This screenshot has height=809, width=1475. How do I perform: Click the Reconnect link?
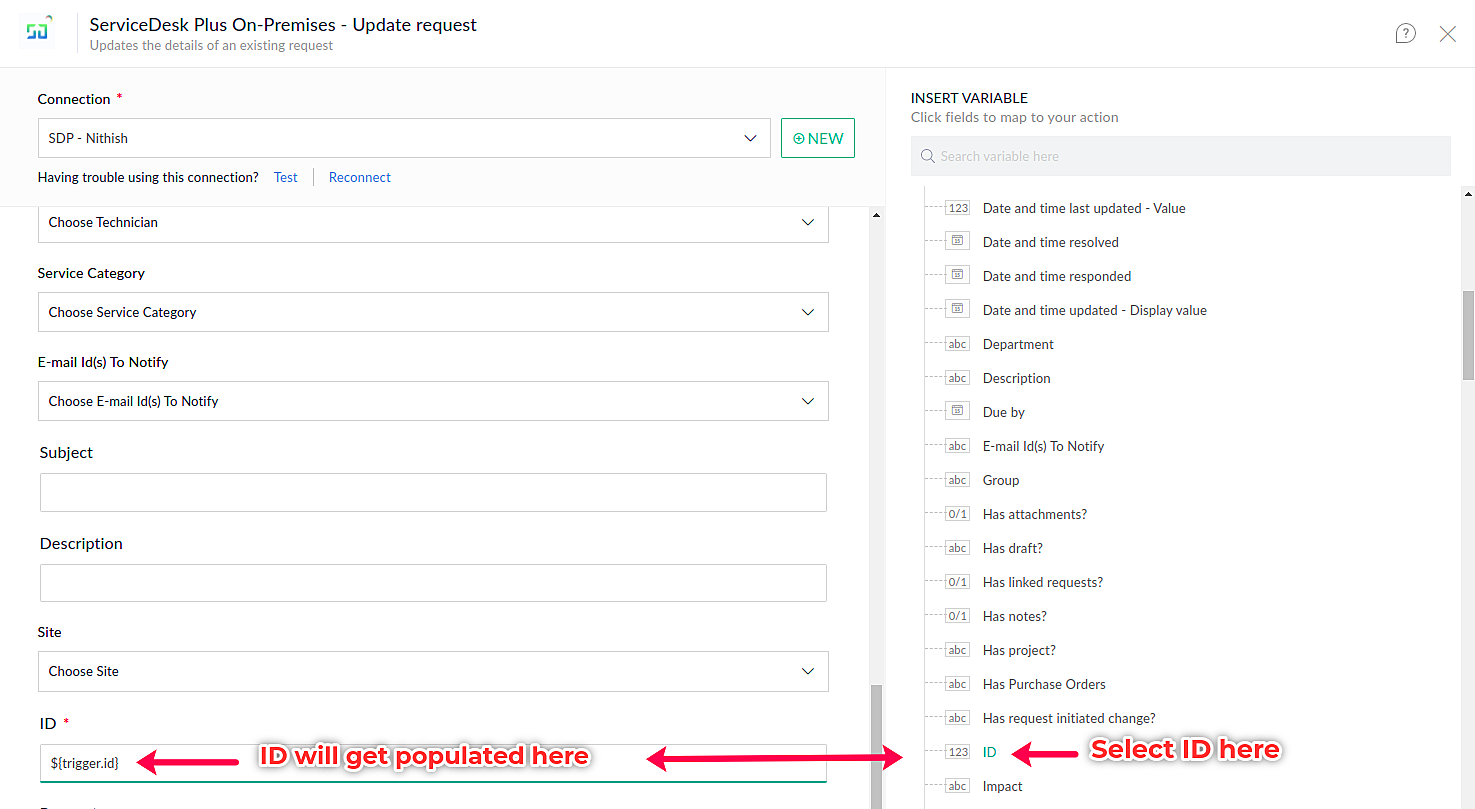[359, 177]
